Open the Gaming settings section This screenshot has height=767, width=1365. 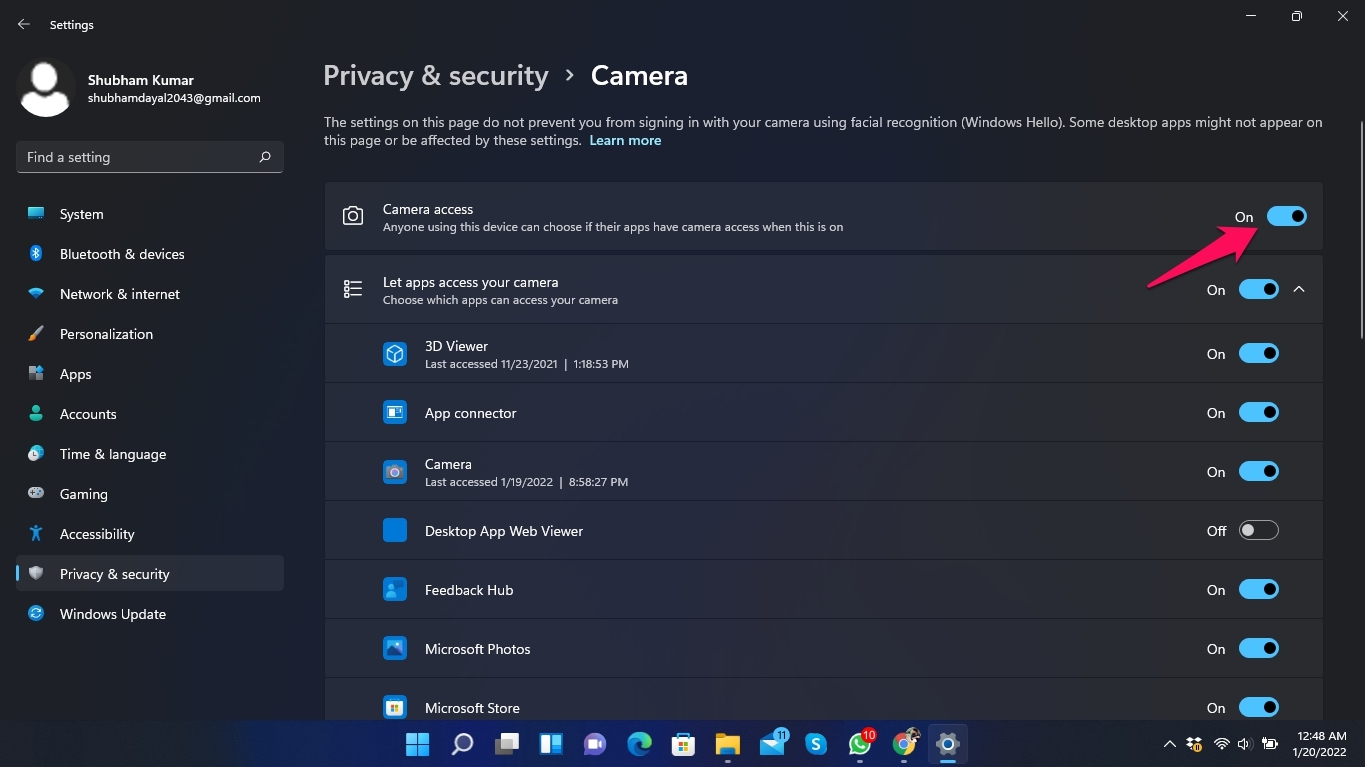pyautogui.click(x=82, y=493)
